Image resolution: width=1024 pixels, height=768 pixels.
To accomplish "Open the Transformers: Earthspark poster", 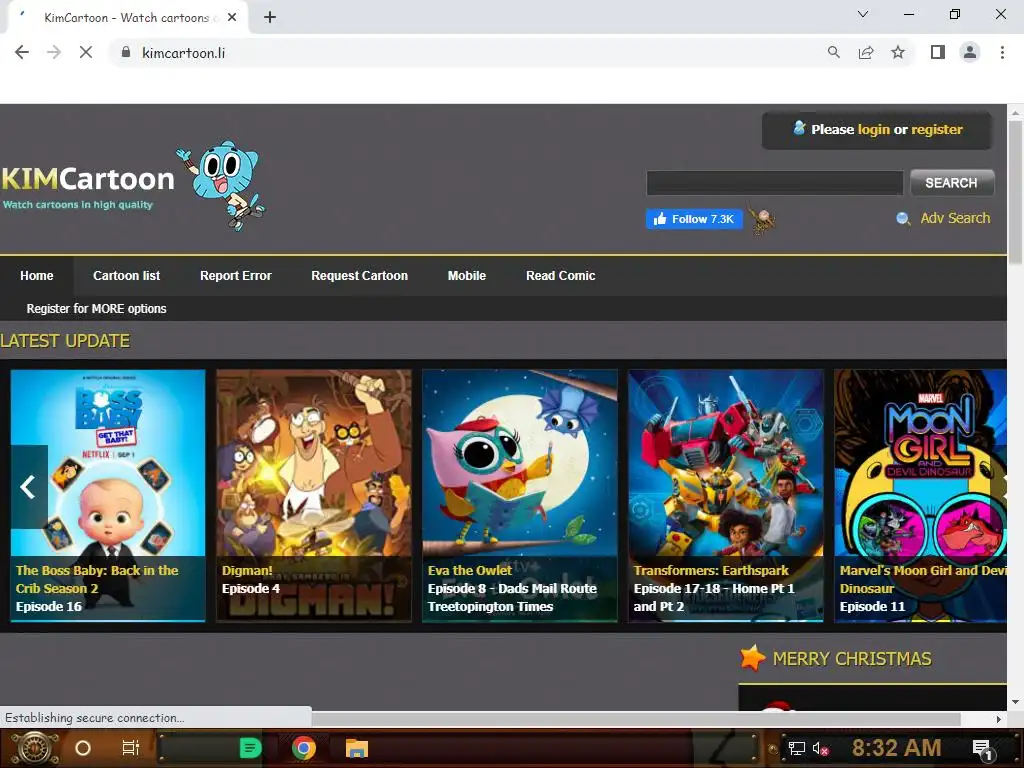I will 726,495.
